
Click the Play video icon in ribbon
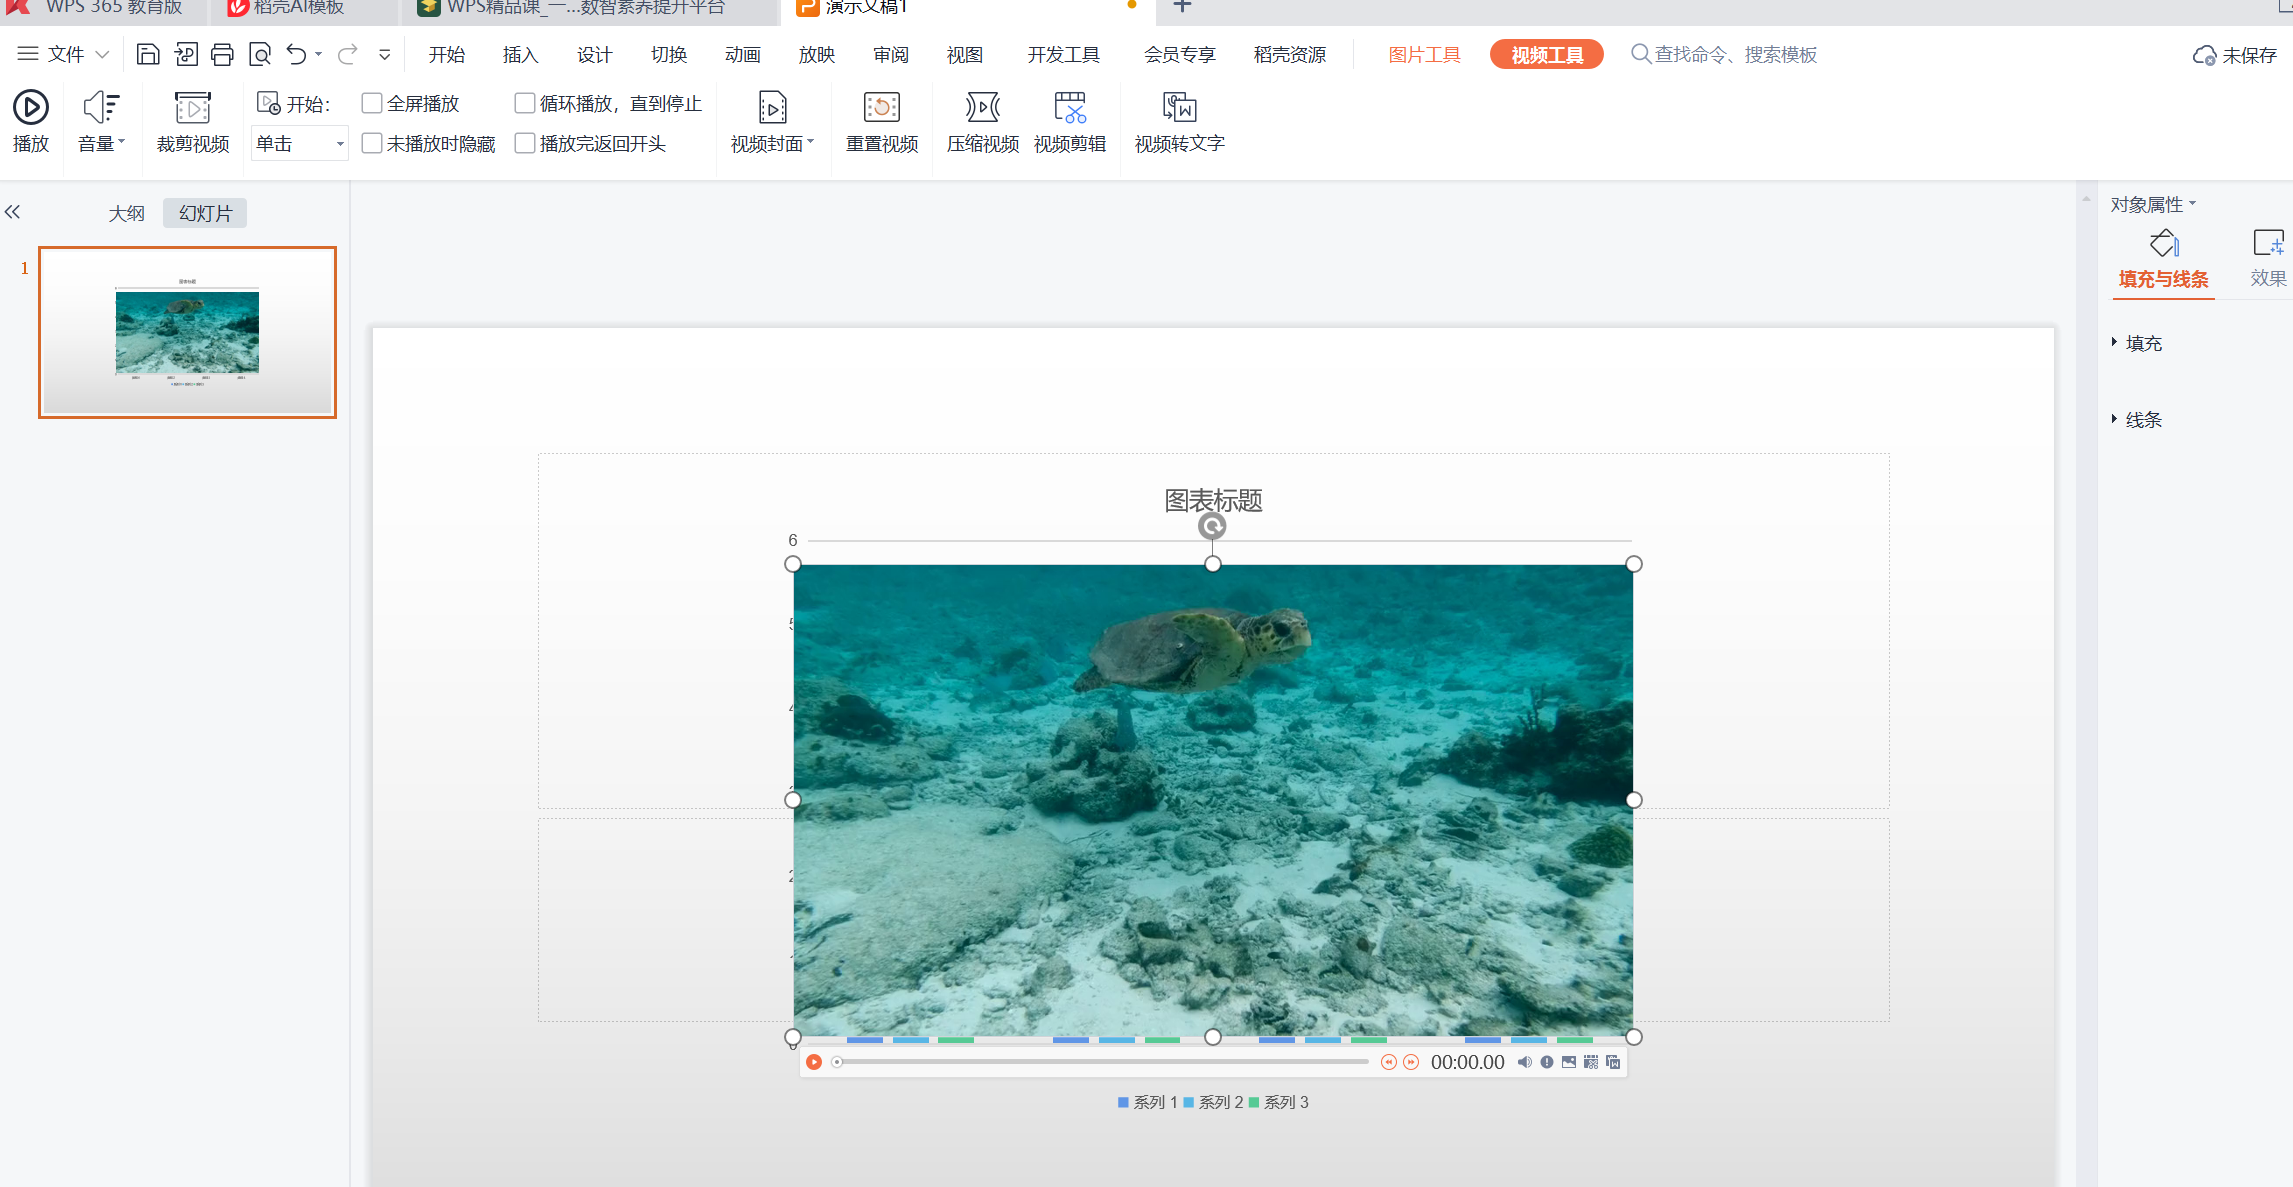click(30, 108)
